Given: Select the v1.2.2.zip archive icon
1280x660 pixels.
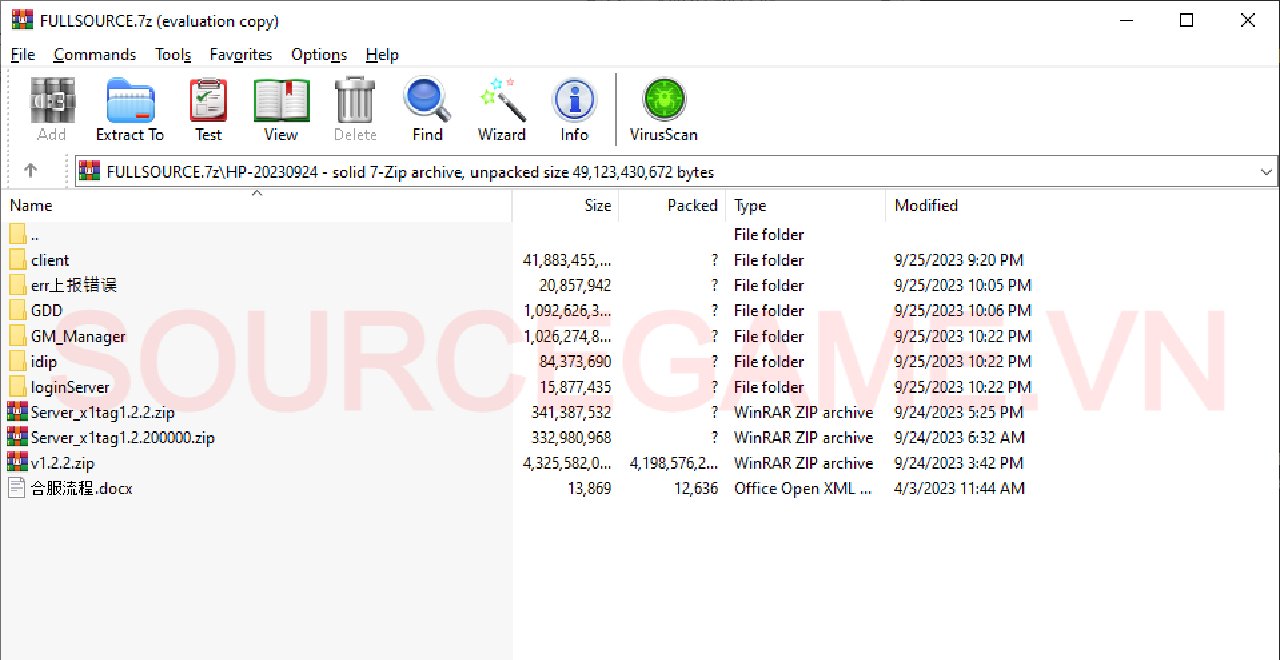Looking at the screenshot, I should pyautogui.click(x=17, y=463).
